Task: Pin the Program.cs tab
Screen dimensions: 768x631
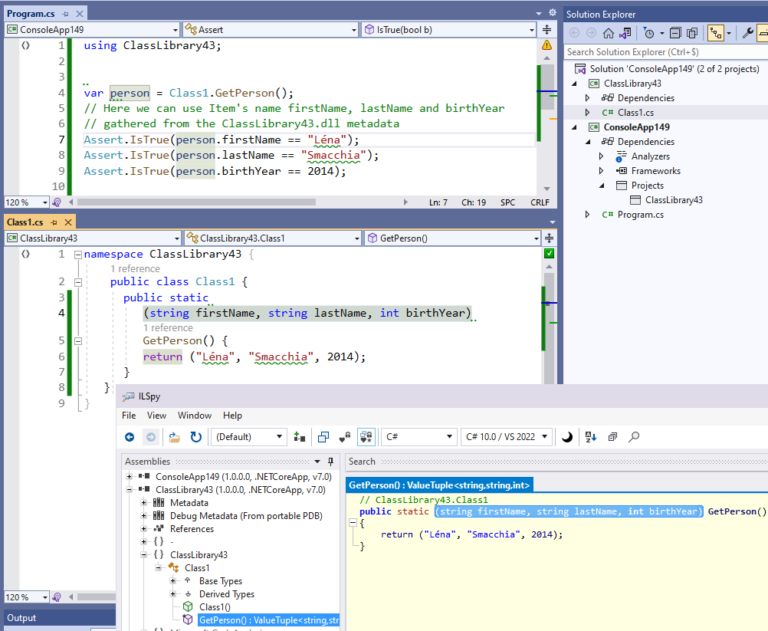Action: 66,14
